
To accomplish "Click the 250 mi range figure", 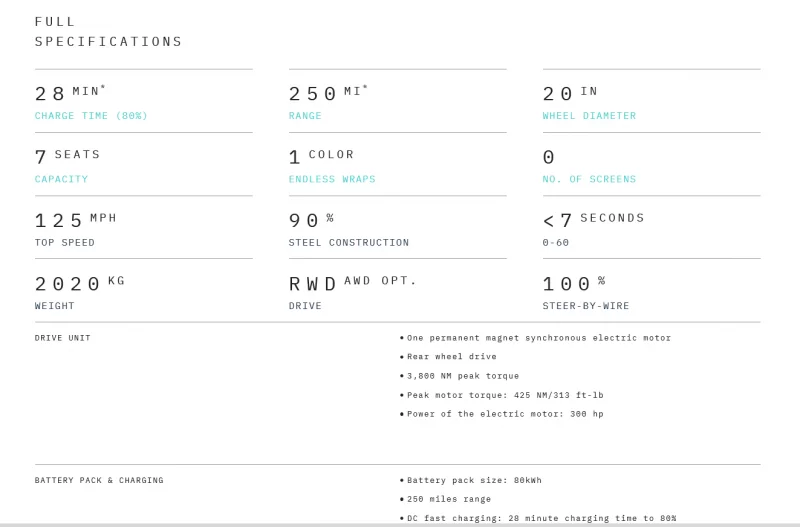I will [327, 93].
